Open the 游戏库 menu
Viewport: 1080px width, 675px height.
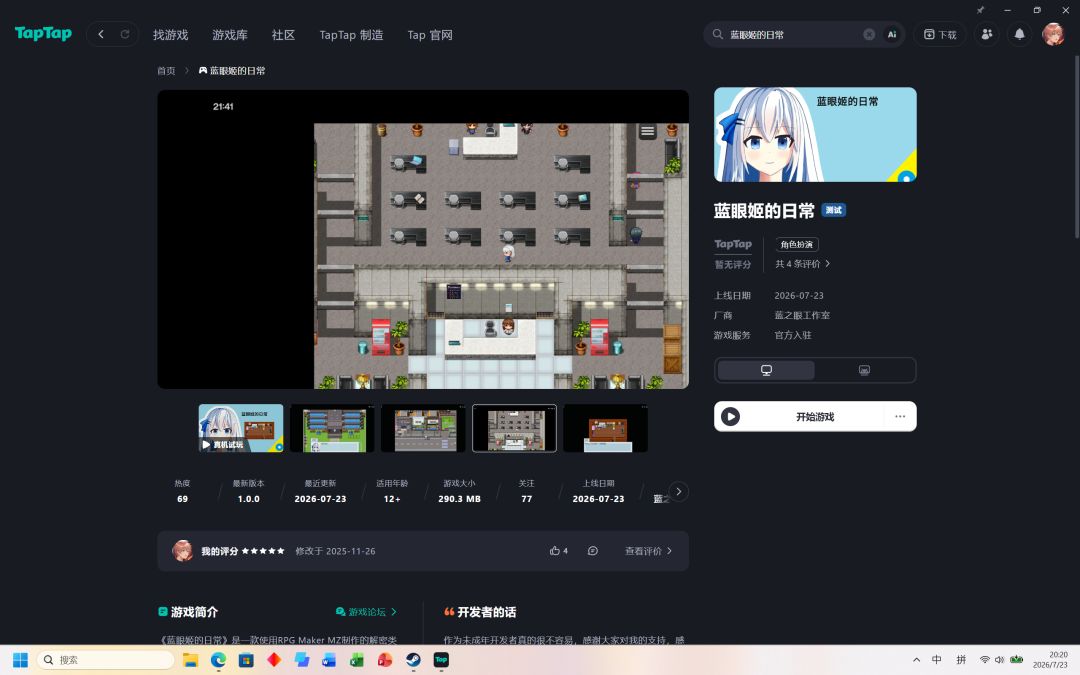(x=229, y=34)
